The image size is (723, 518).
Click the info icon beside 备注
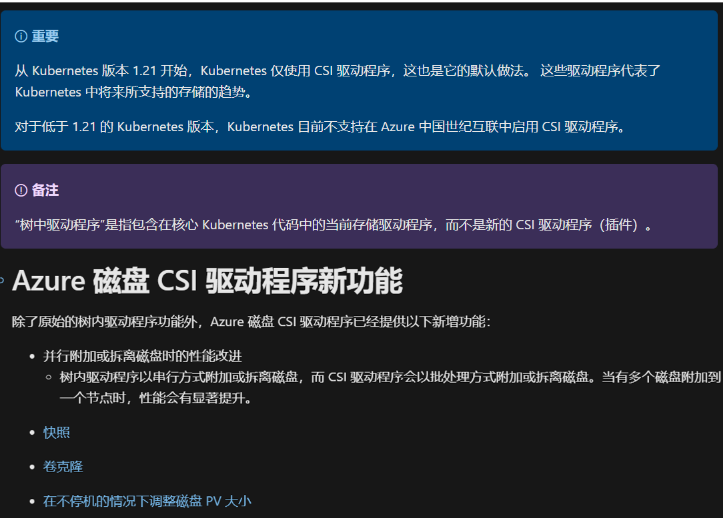coord(21,190)
